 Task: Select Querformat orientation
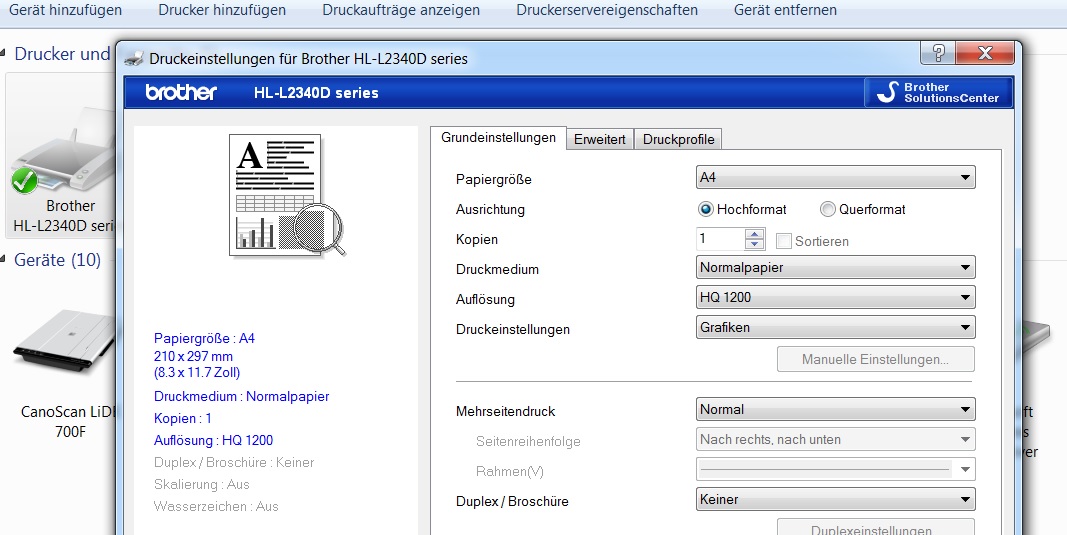863,210
